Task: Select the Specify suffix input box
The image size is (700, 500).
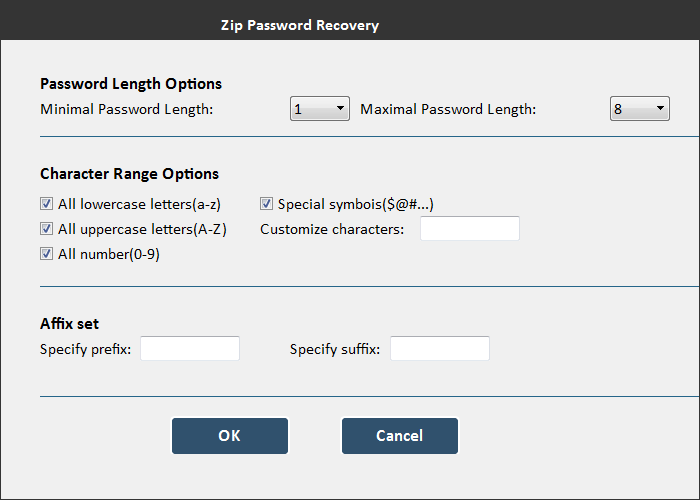Action: pyautogui.click(x=440, y=349)
